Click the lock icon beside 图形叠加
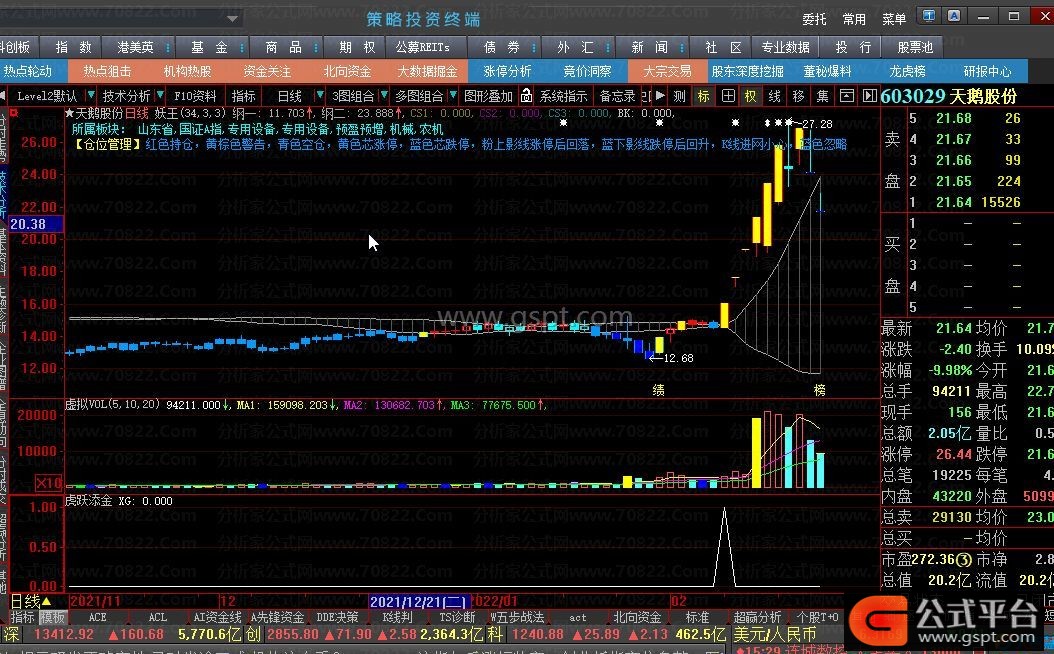This screenshot has height=654, width=1054. point(526,96)
